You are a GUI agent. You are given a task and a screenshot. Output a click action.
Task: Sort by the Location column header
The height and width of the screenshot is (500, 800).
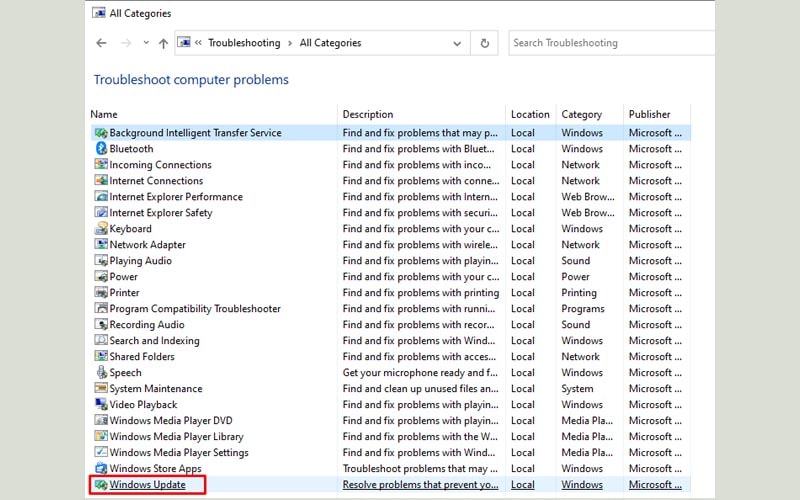click(x=530, y=114)
